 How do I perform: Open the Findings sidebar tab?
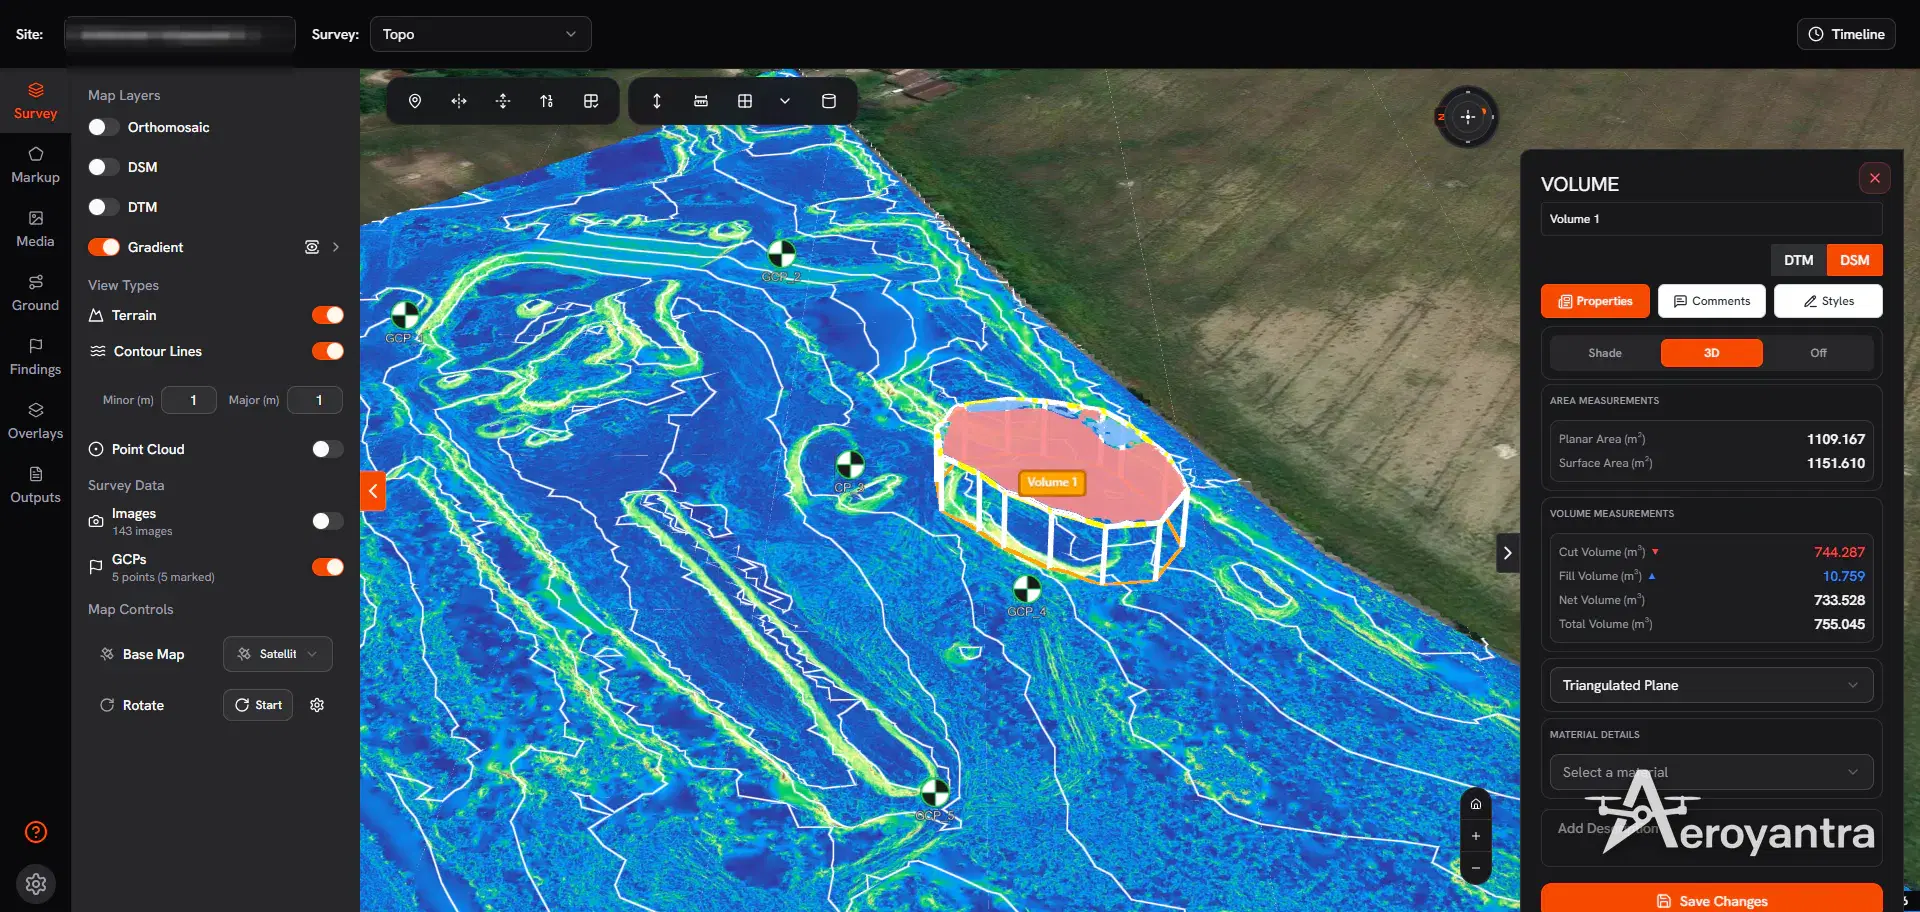coord(35,357)
